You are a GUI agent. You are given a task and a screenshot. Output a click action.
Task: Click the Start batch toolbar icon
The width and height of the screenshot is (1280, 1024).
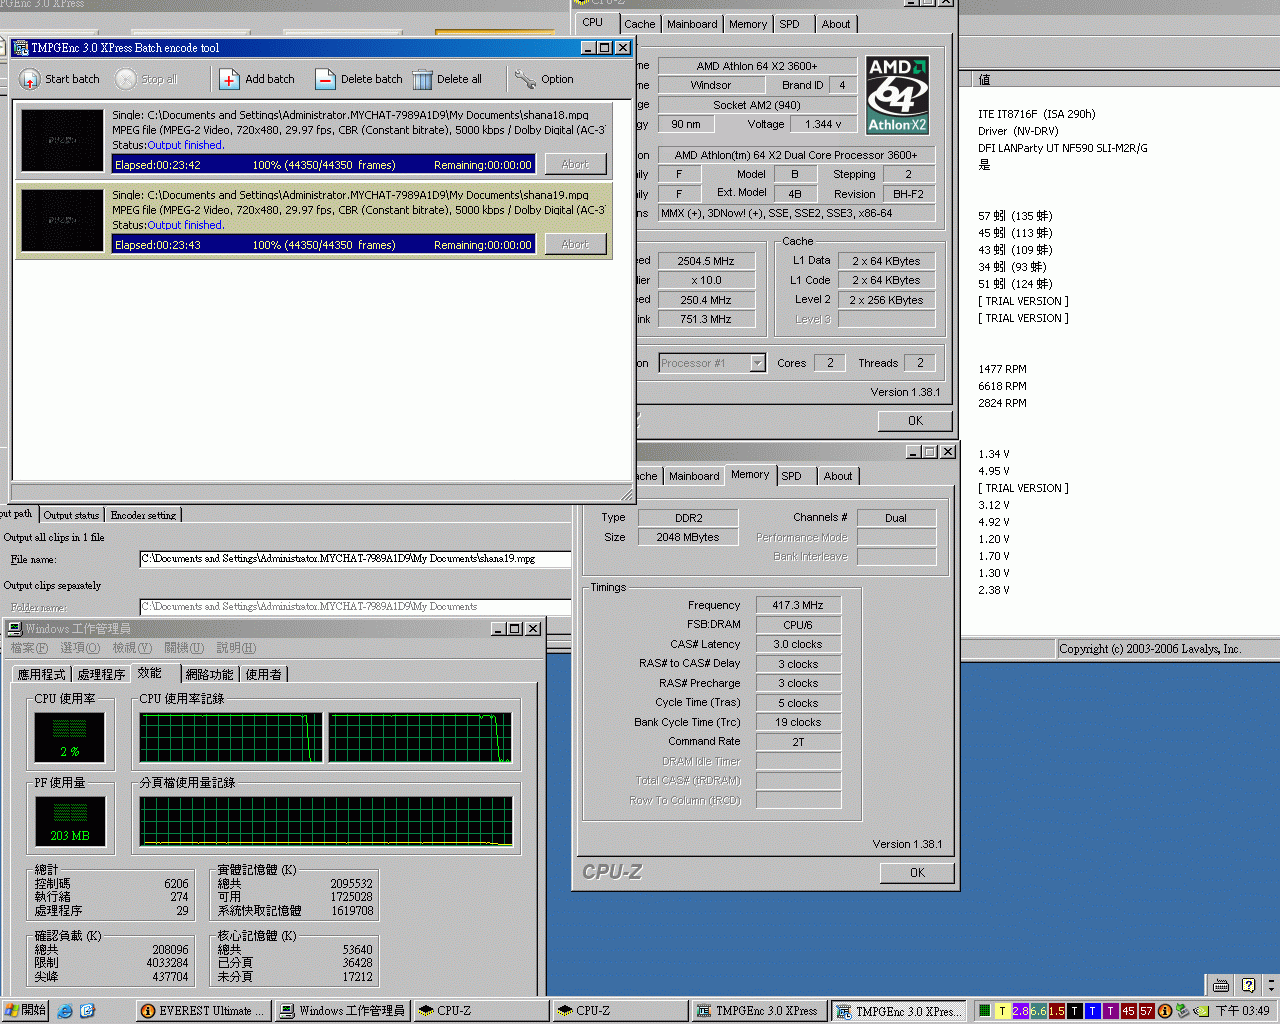(30, 79)
